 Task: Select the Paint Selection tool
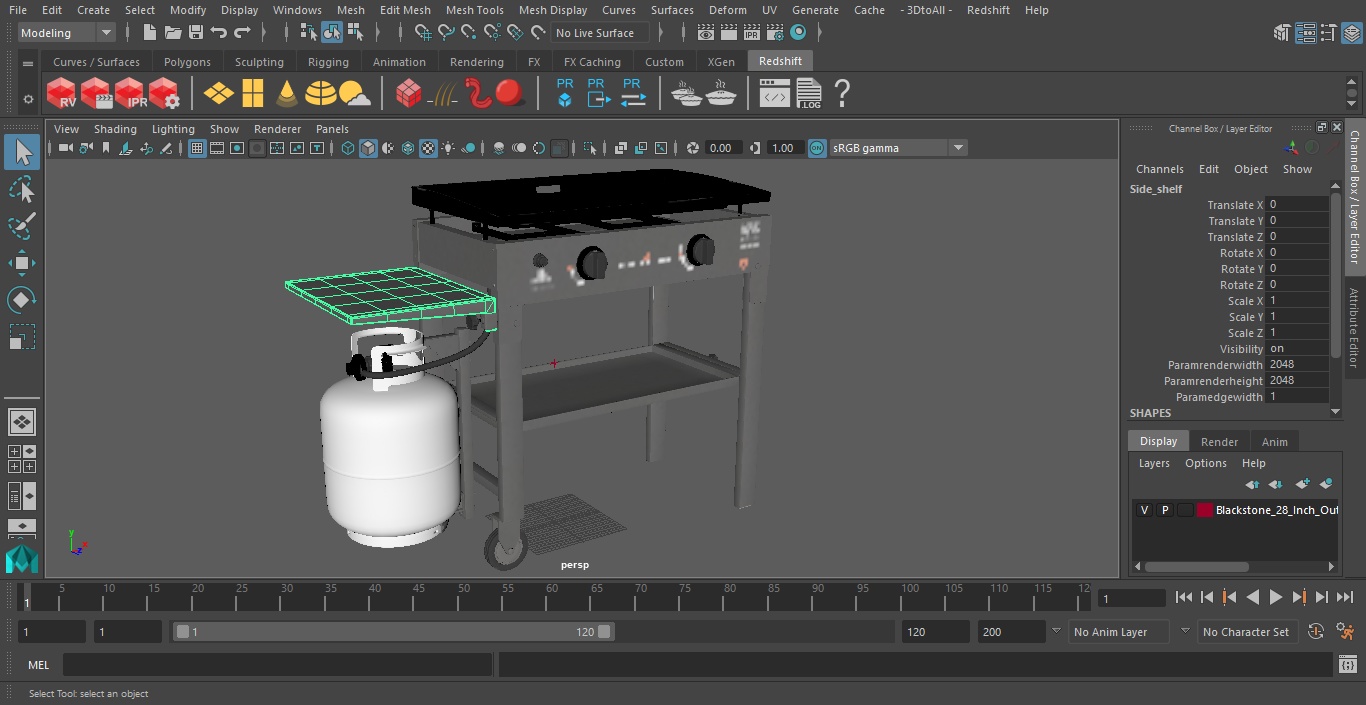click(22, 226)
